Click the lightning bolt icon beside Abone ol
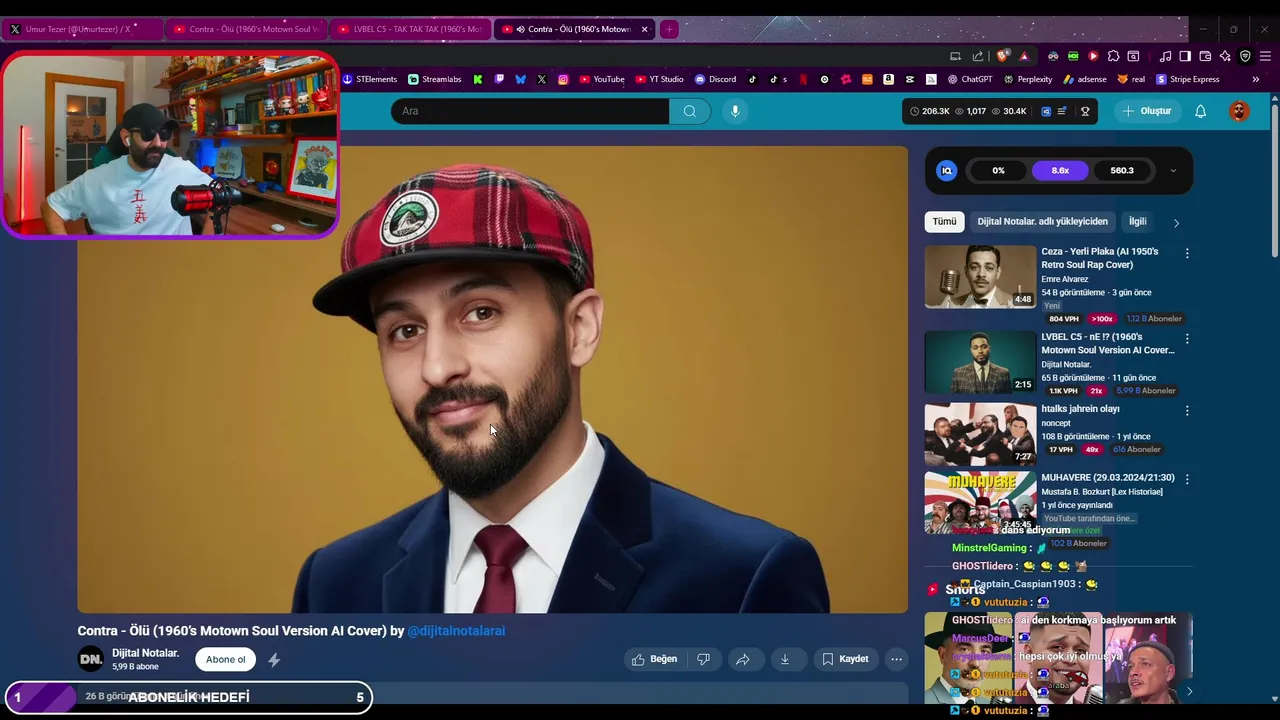The height and width of the screenshot is (720, 1280). click(274, 659)
